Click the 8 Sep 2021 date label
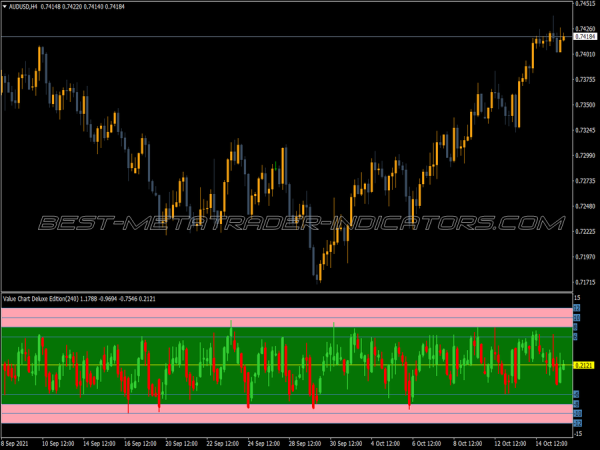The height and width of the screenshot is (450, 600). tap(15, 444)
